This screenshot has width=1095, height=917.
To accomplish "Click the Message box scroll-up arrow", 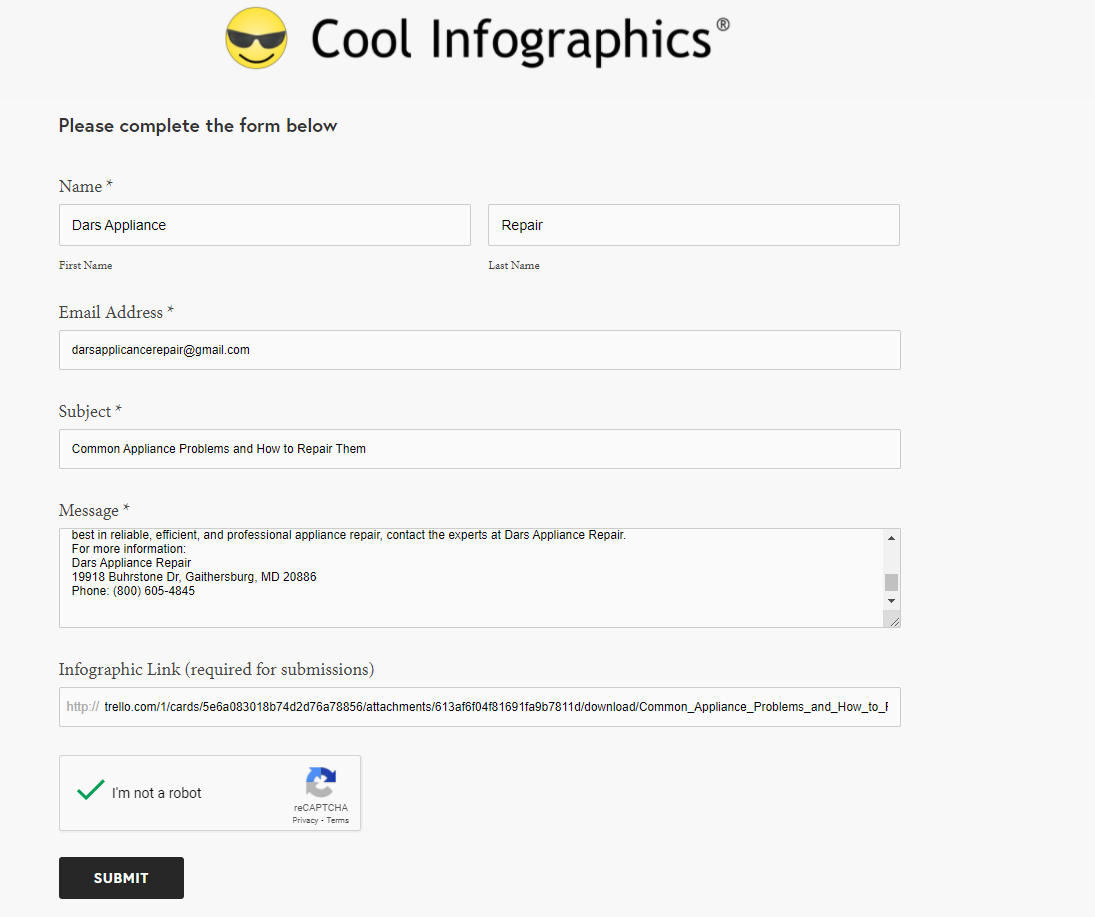I will 891,538.
